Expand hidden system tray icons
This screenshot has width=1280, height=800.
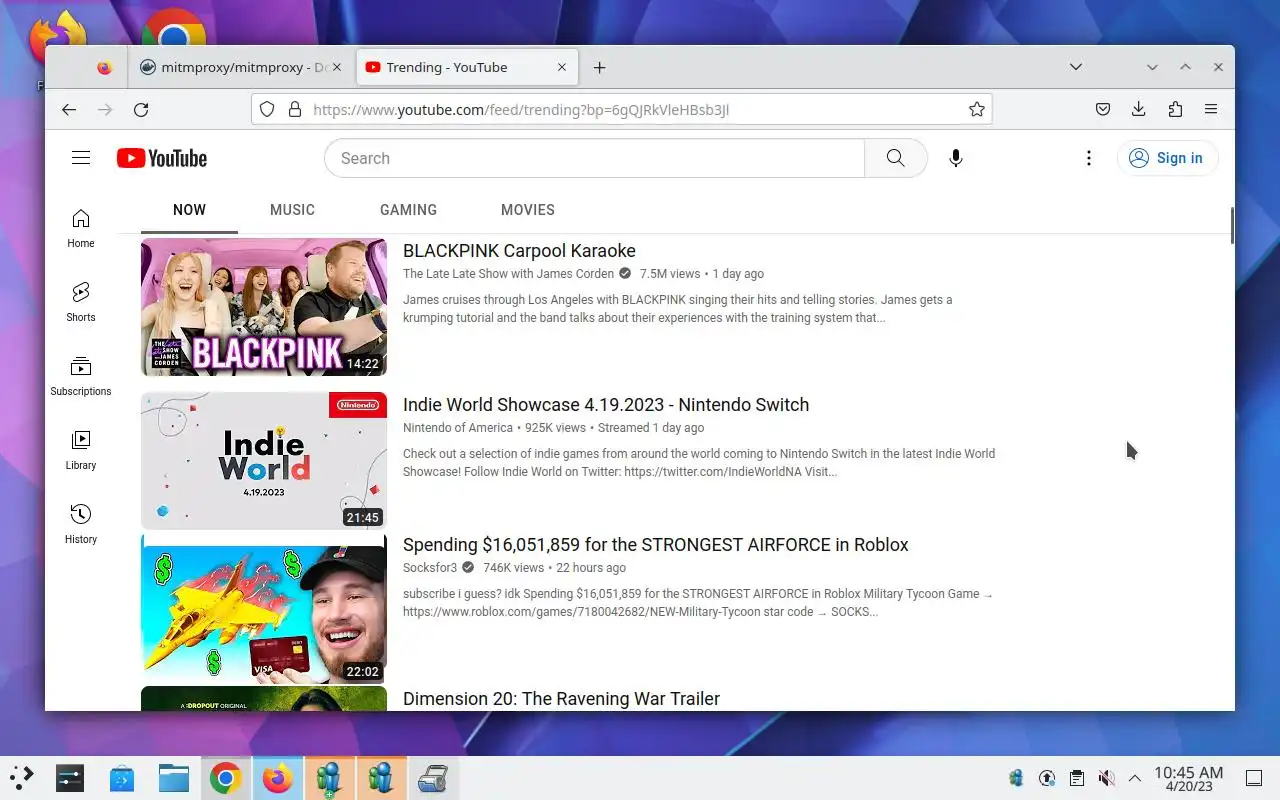[1135, 778]
